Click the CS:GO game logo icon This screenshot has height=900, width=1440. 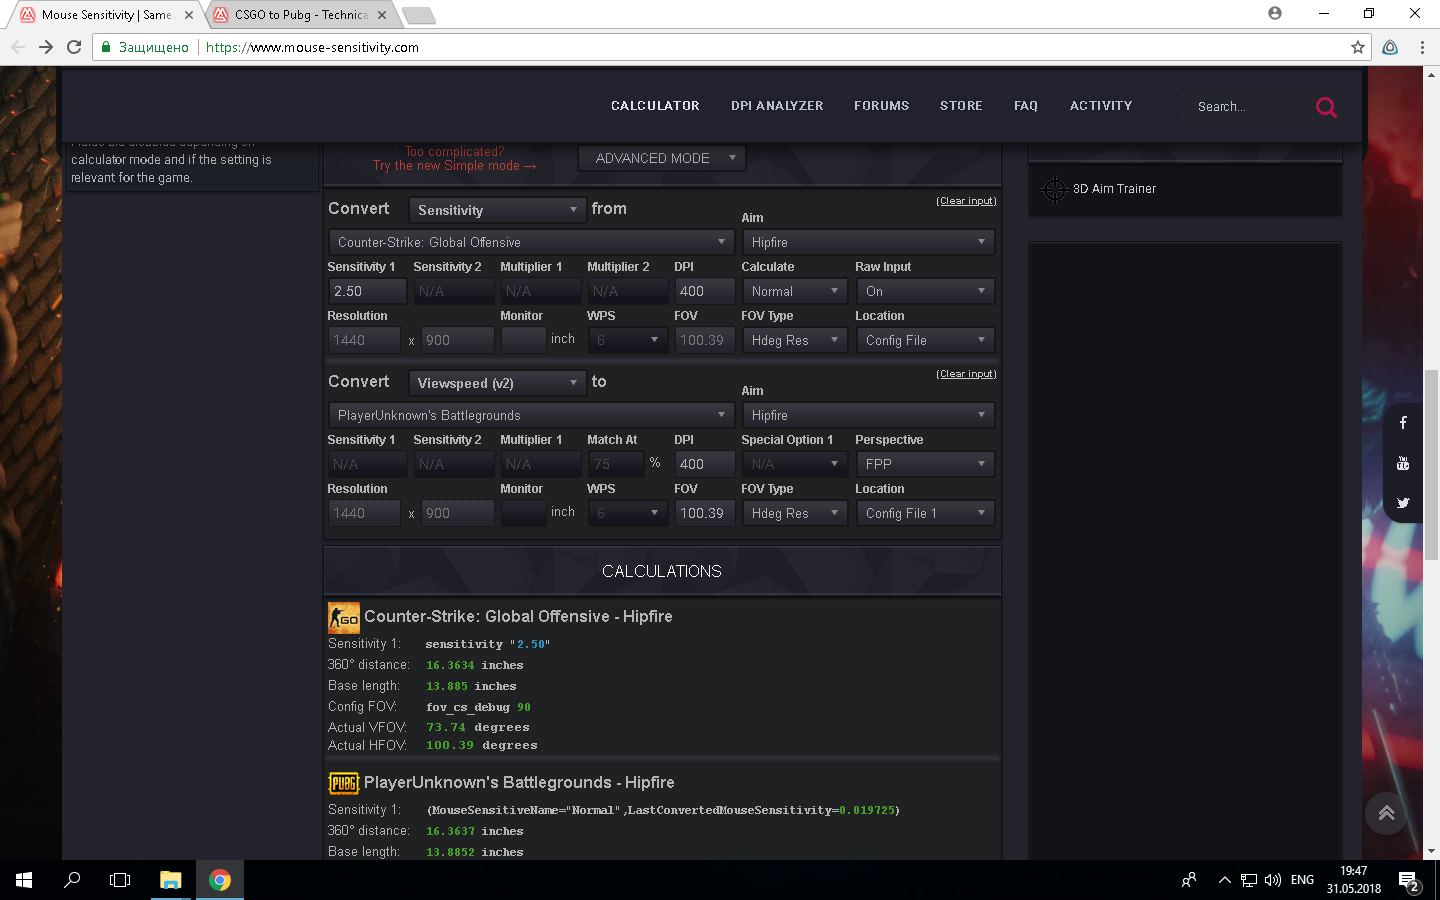(x=343, y=618)
